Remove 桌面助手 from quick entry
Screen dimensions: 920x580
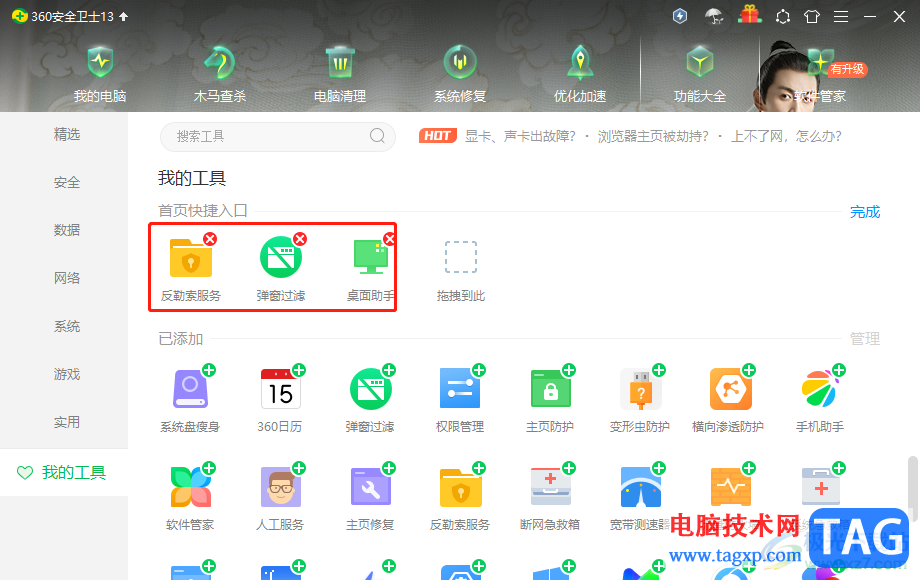pyautogui.click(x=390, y=239)
